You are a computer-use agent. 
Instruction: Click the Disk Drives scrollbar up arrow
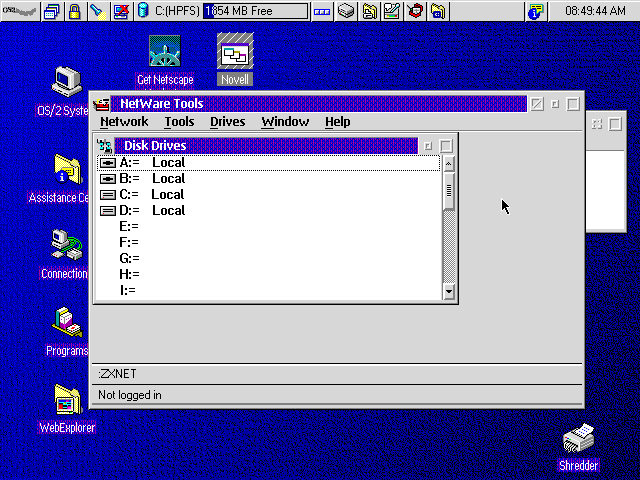[x=449, y=164]
